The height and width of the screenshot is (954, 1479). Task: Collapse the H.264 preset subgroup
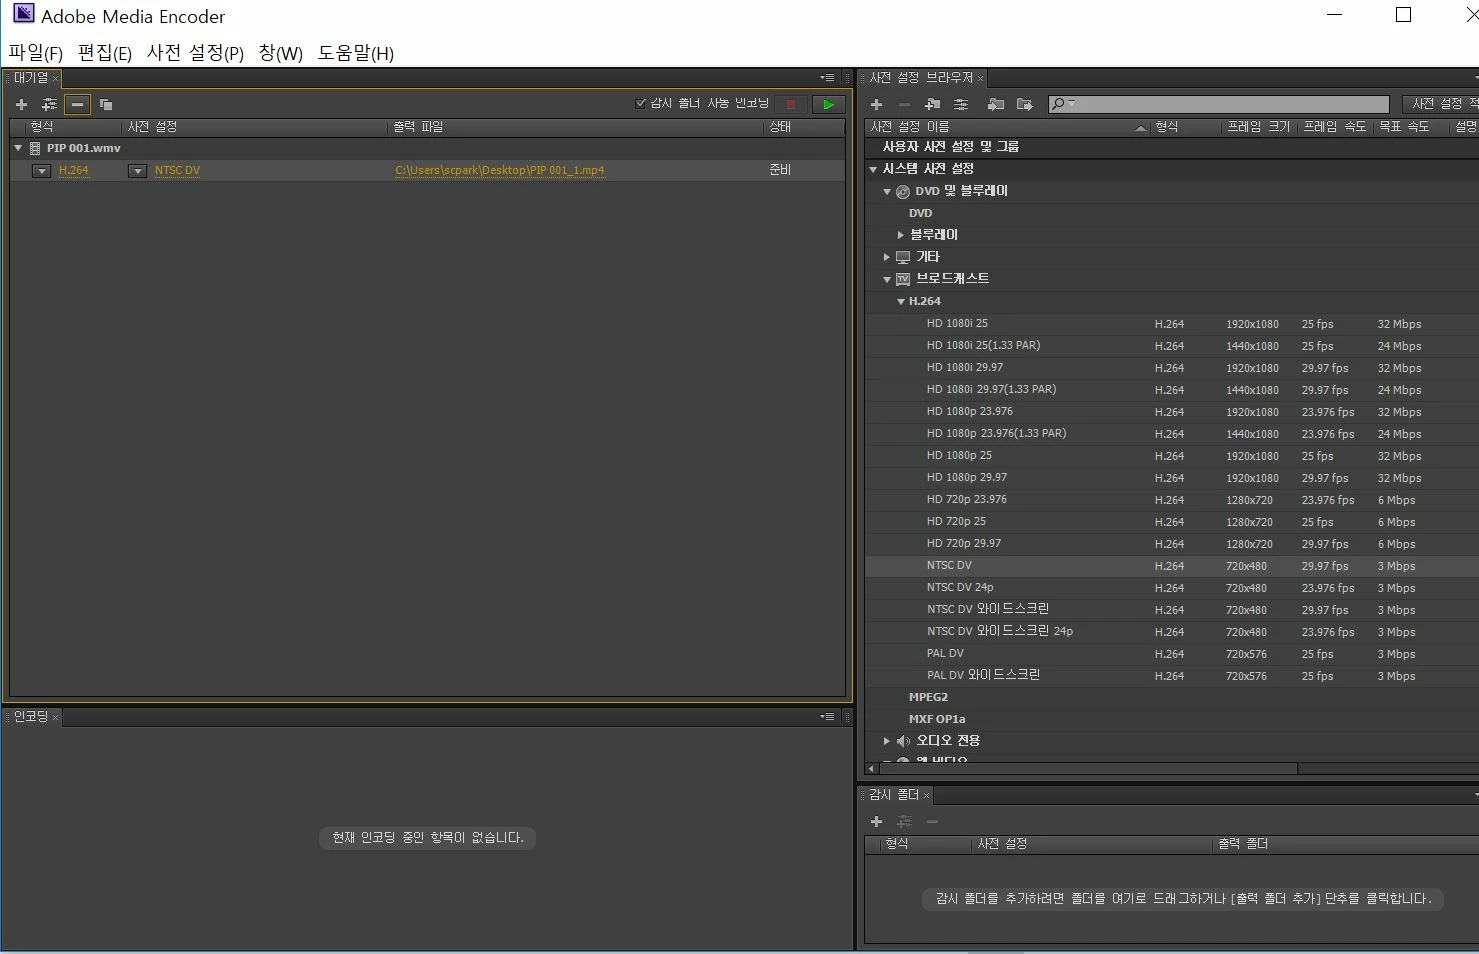900,301
